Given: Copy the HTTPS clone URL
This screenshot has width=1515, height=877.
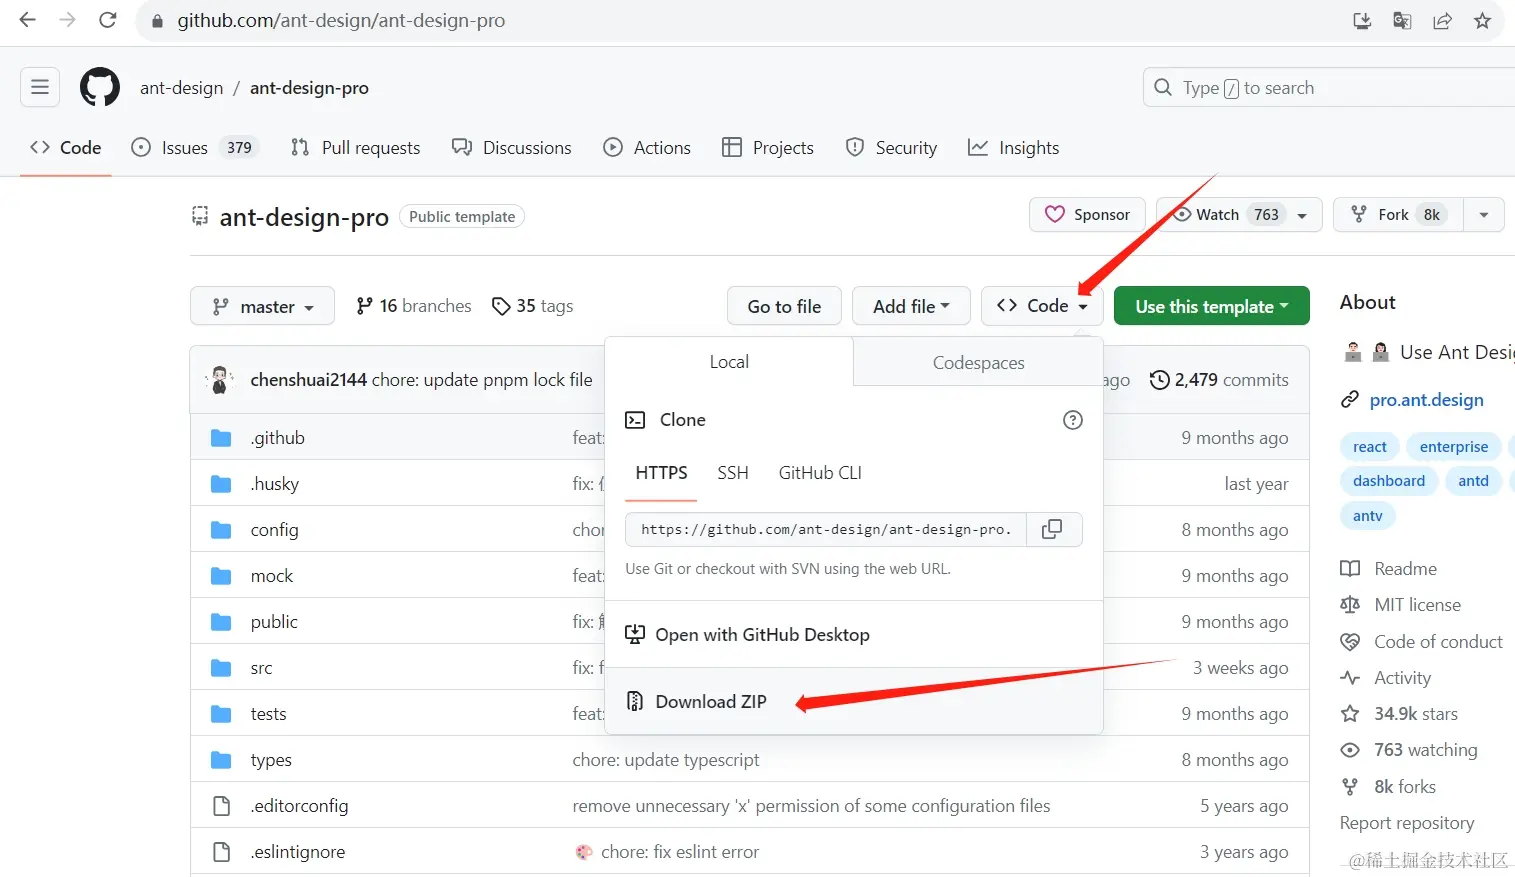Looking at the screenshot, I should pos(1052,529).
